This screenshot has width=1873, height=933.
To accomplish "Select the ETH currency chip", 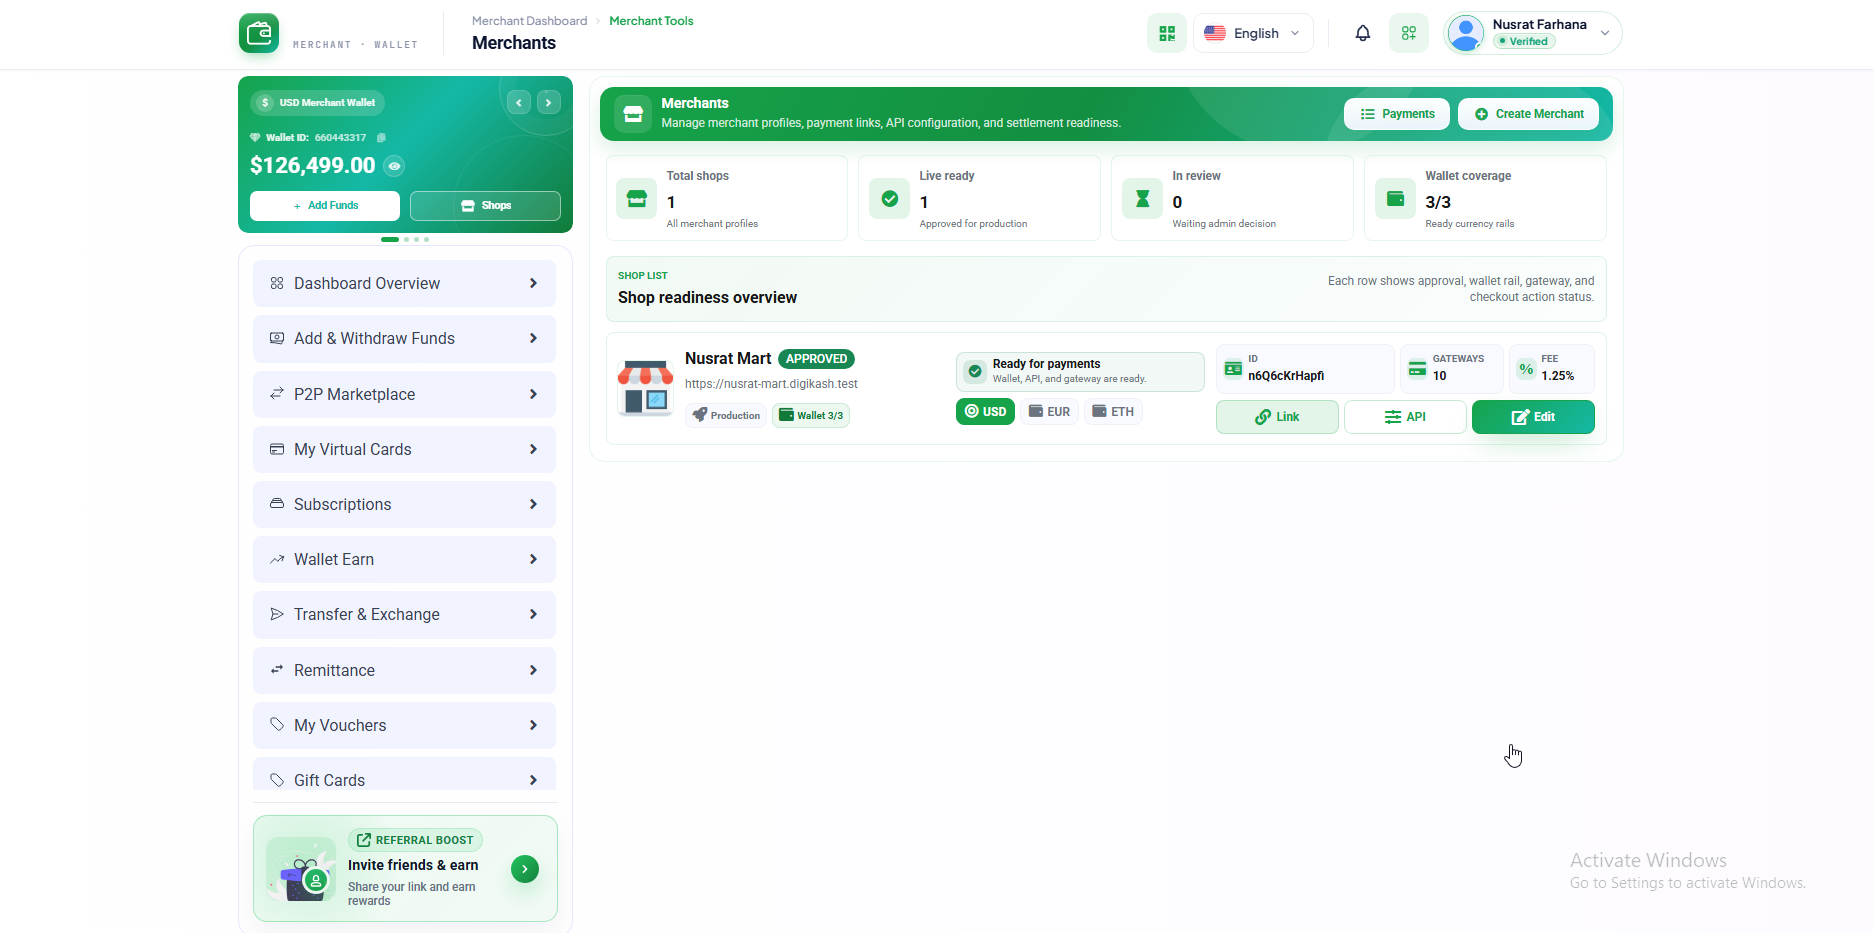I will click(x=1113, y=412).
